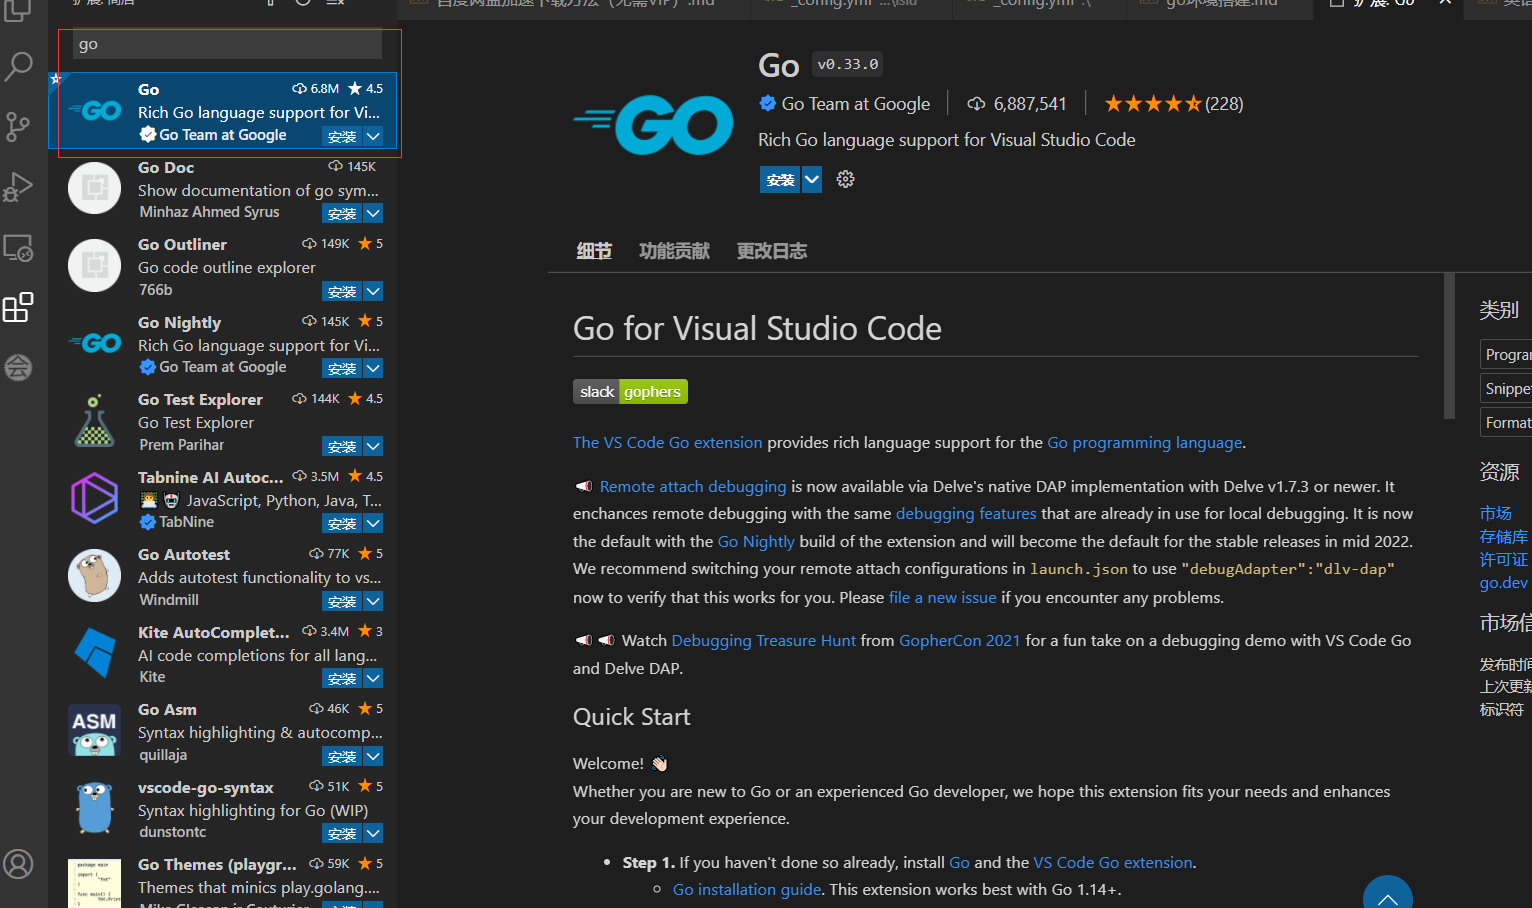The width and height of the screenshot is (1532, 908).
Task: Expand install dropdown for Go in details page
Action: tap(812, 180)
